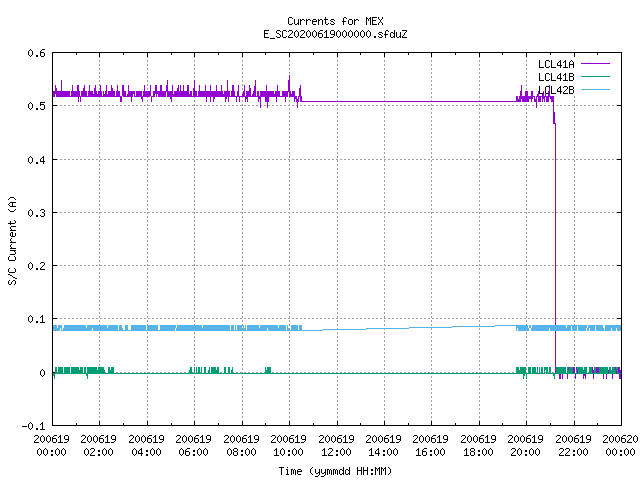
Task: Click the green LCL41B legend line sample
Action: click(595, 77)
